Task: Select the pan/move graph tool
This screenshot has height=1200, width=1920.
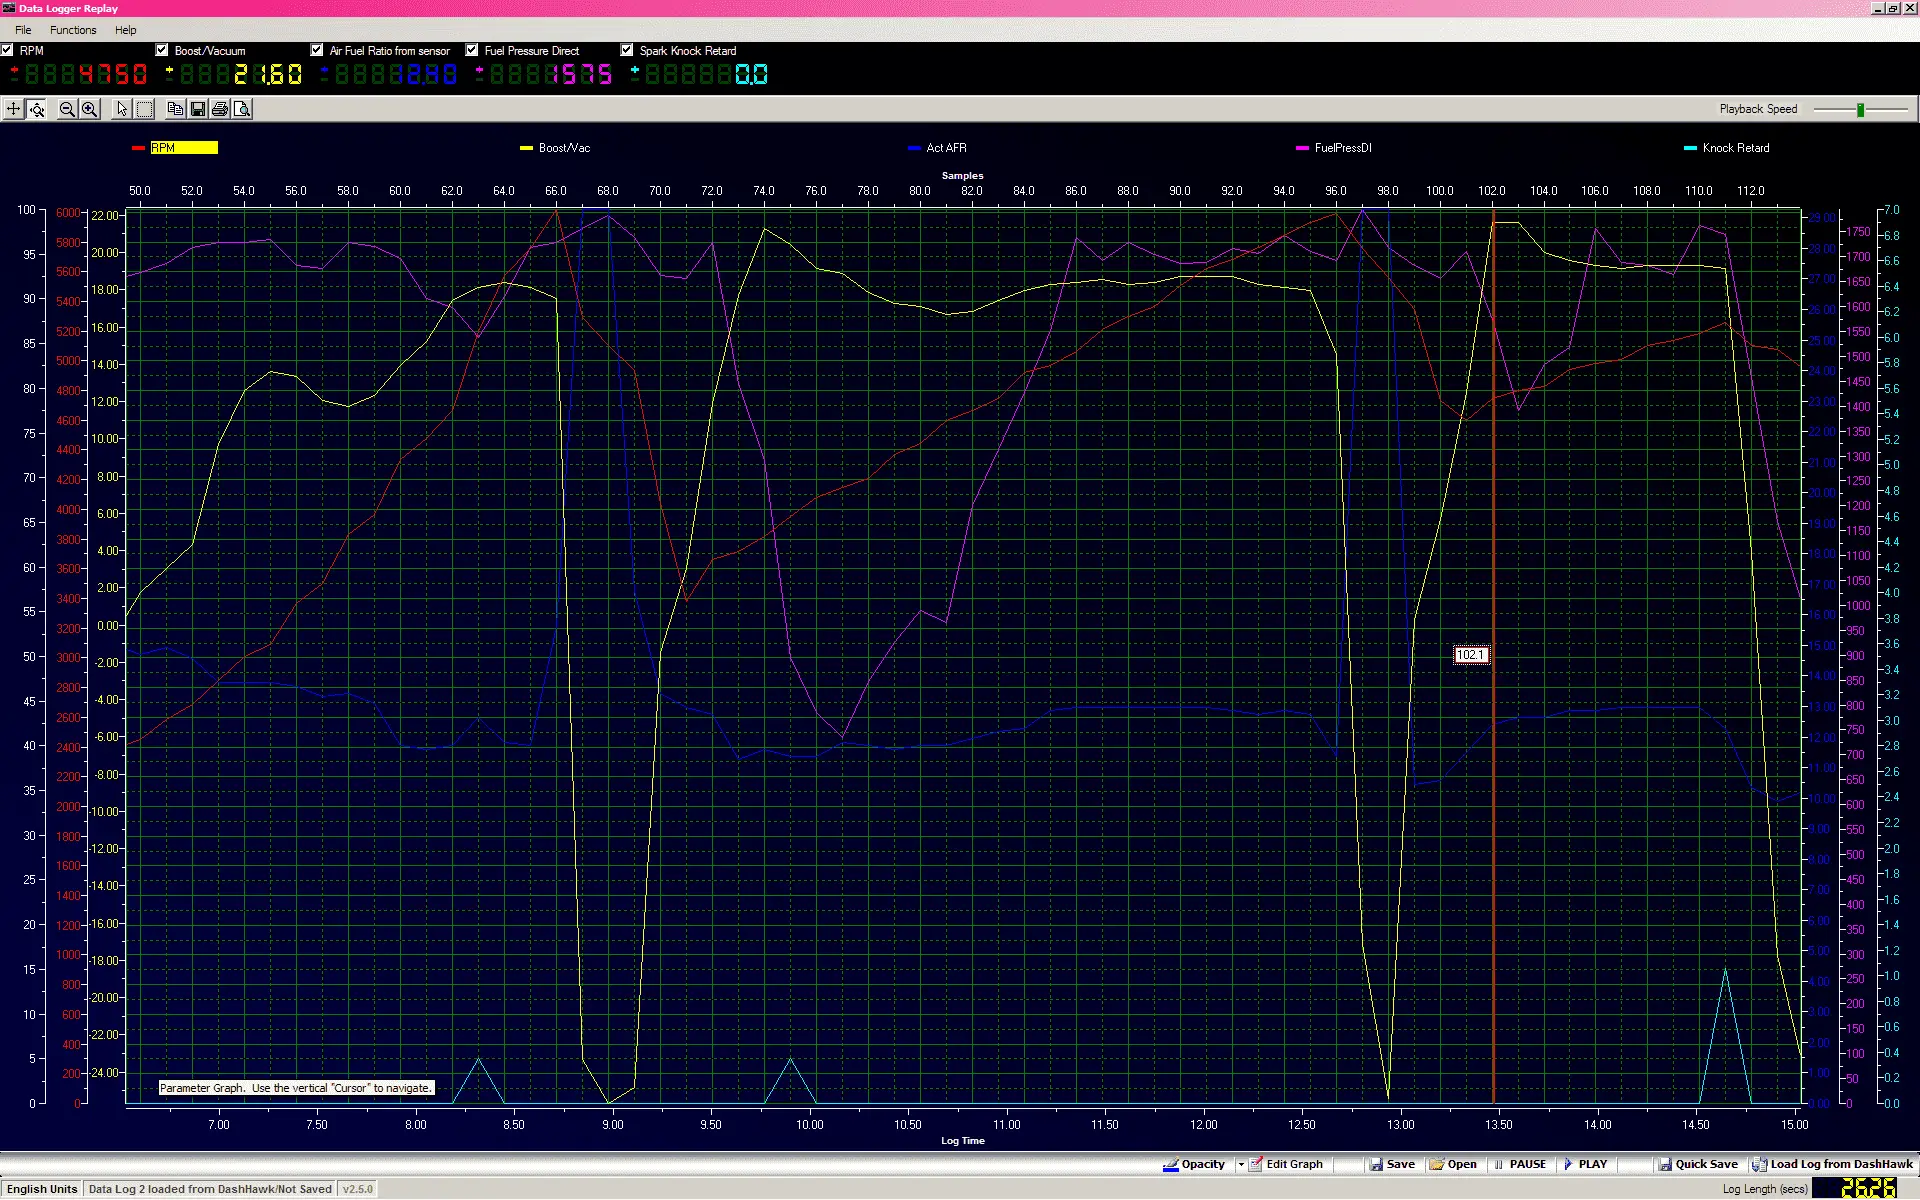Action: (14, 109)
